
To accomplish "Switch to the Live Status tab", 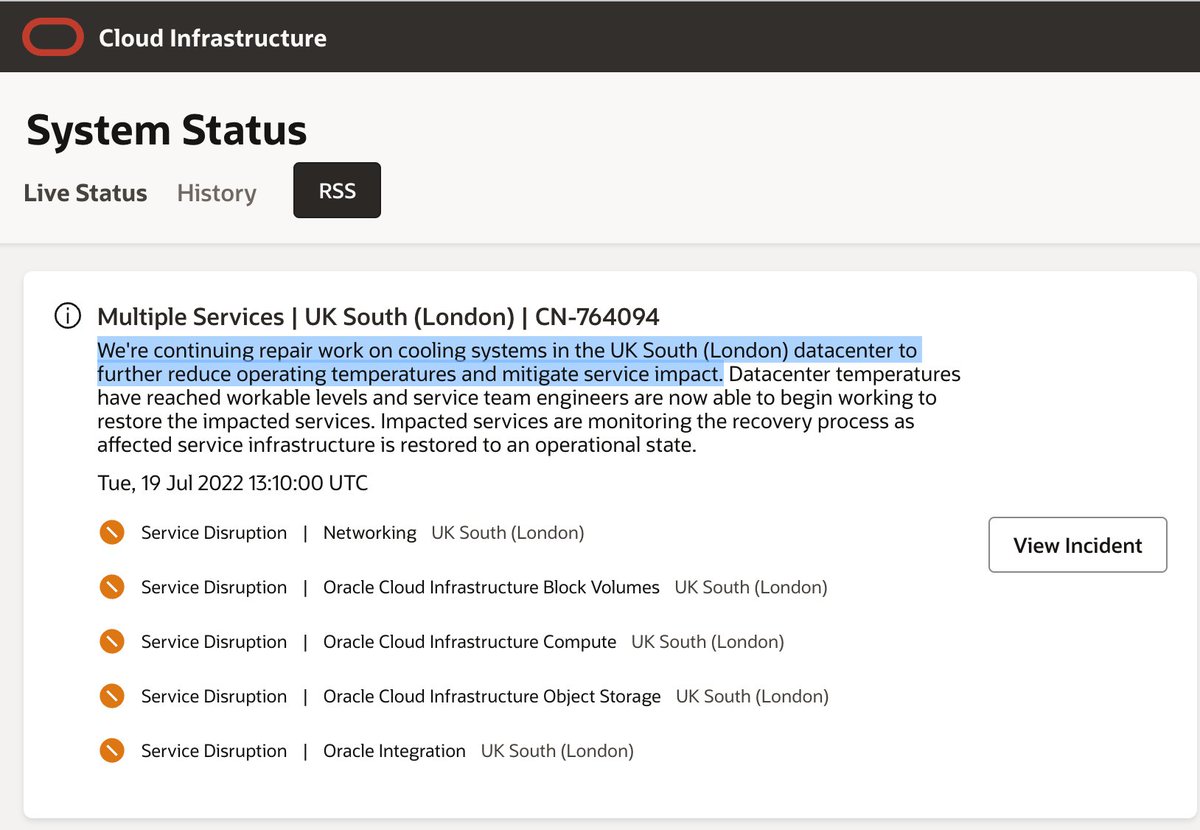I will (x=85, y=193).
